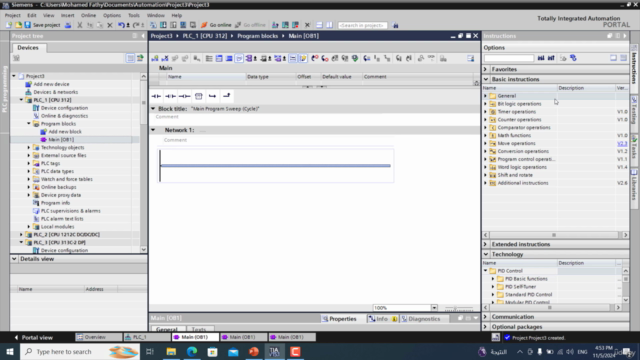
Task: Click the New project toolbar icon
Action: [9, 25]
